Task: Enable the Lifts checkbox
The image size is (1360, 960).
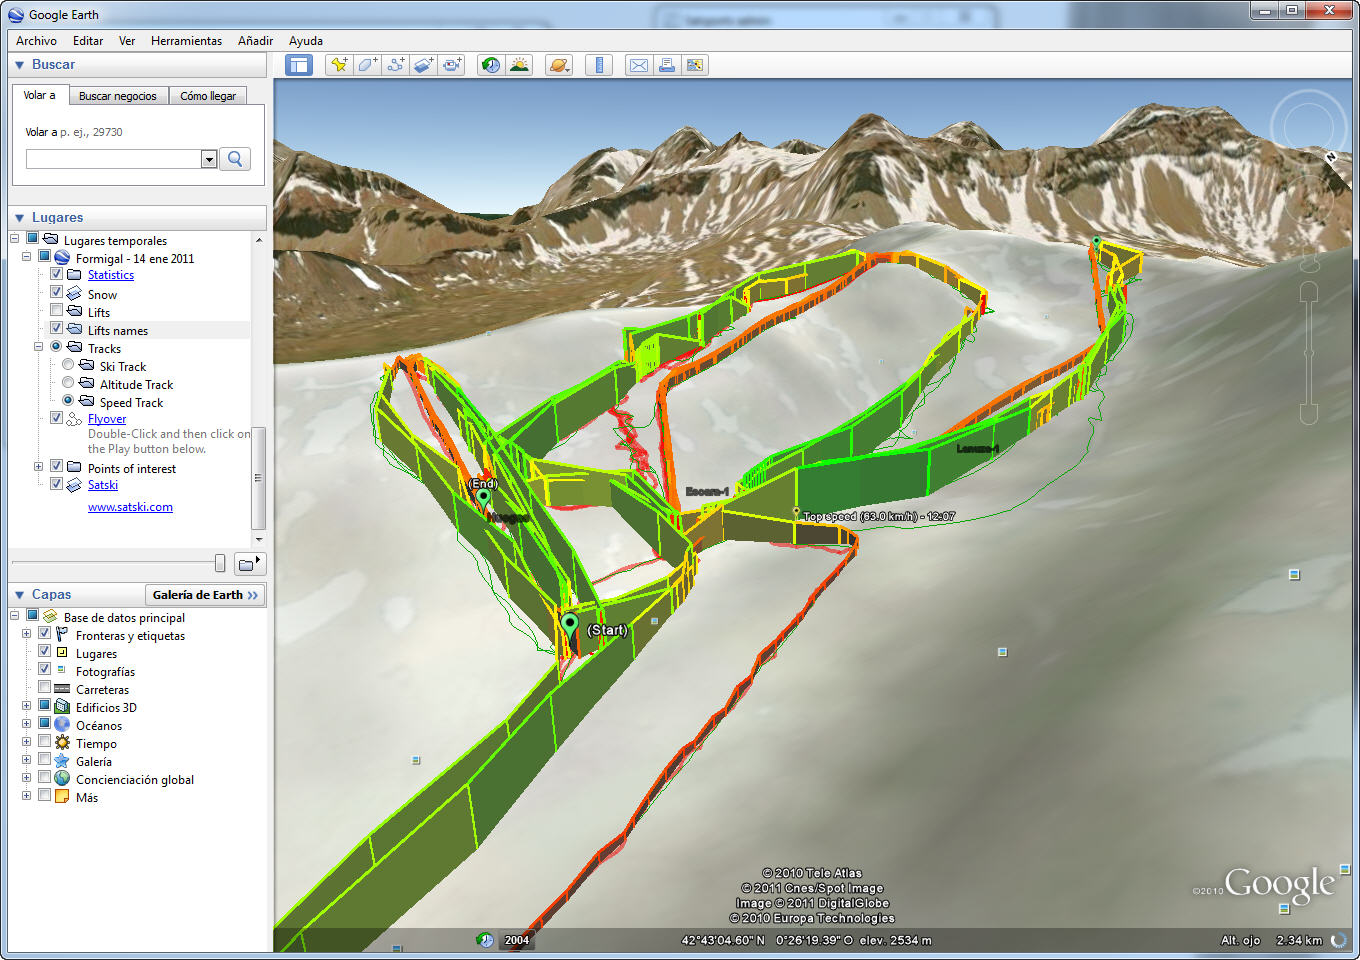Action: click(x=57, y=310)
